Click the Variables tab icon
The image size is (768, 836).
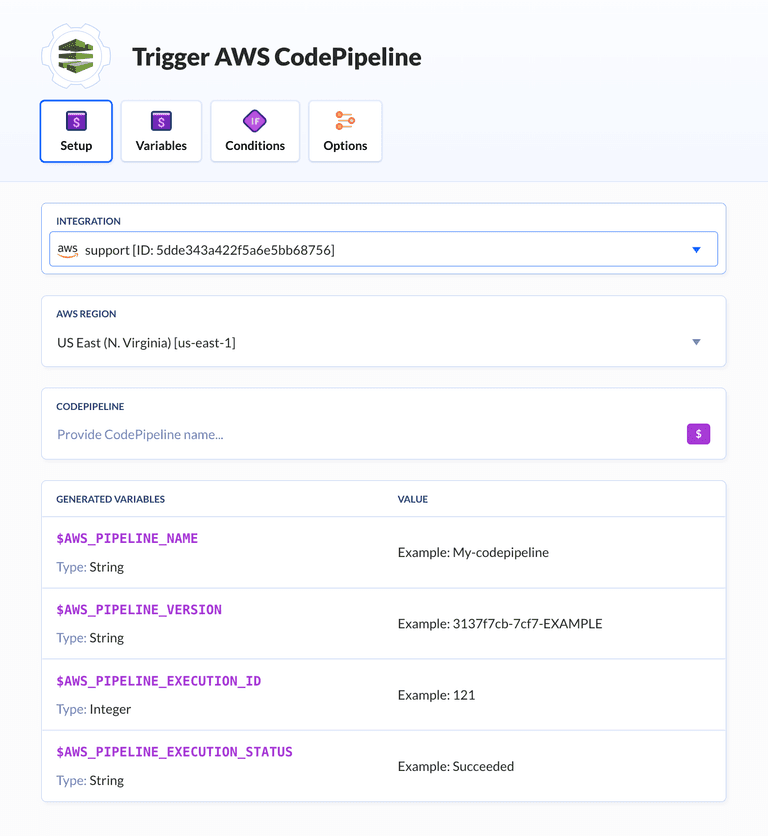(161, 121)
